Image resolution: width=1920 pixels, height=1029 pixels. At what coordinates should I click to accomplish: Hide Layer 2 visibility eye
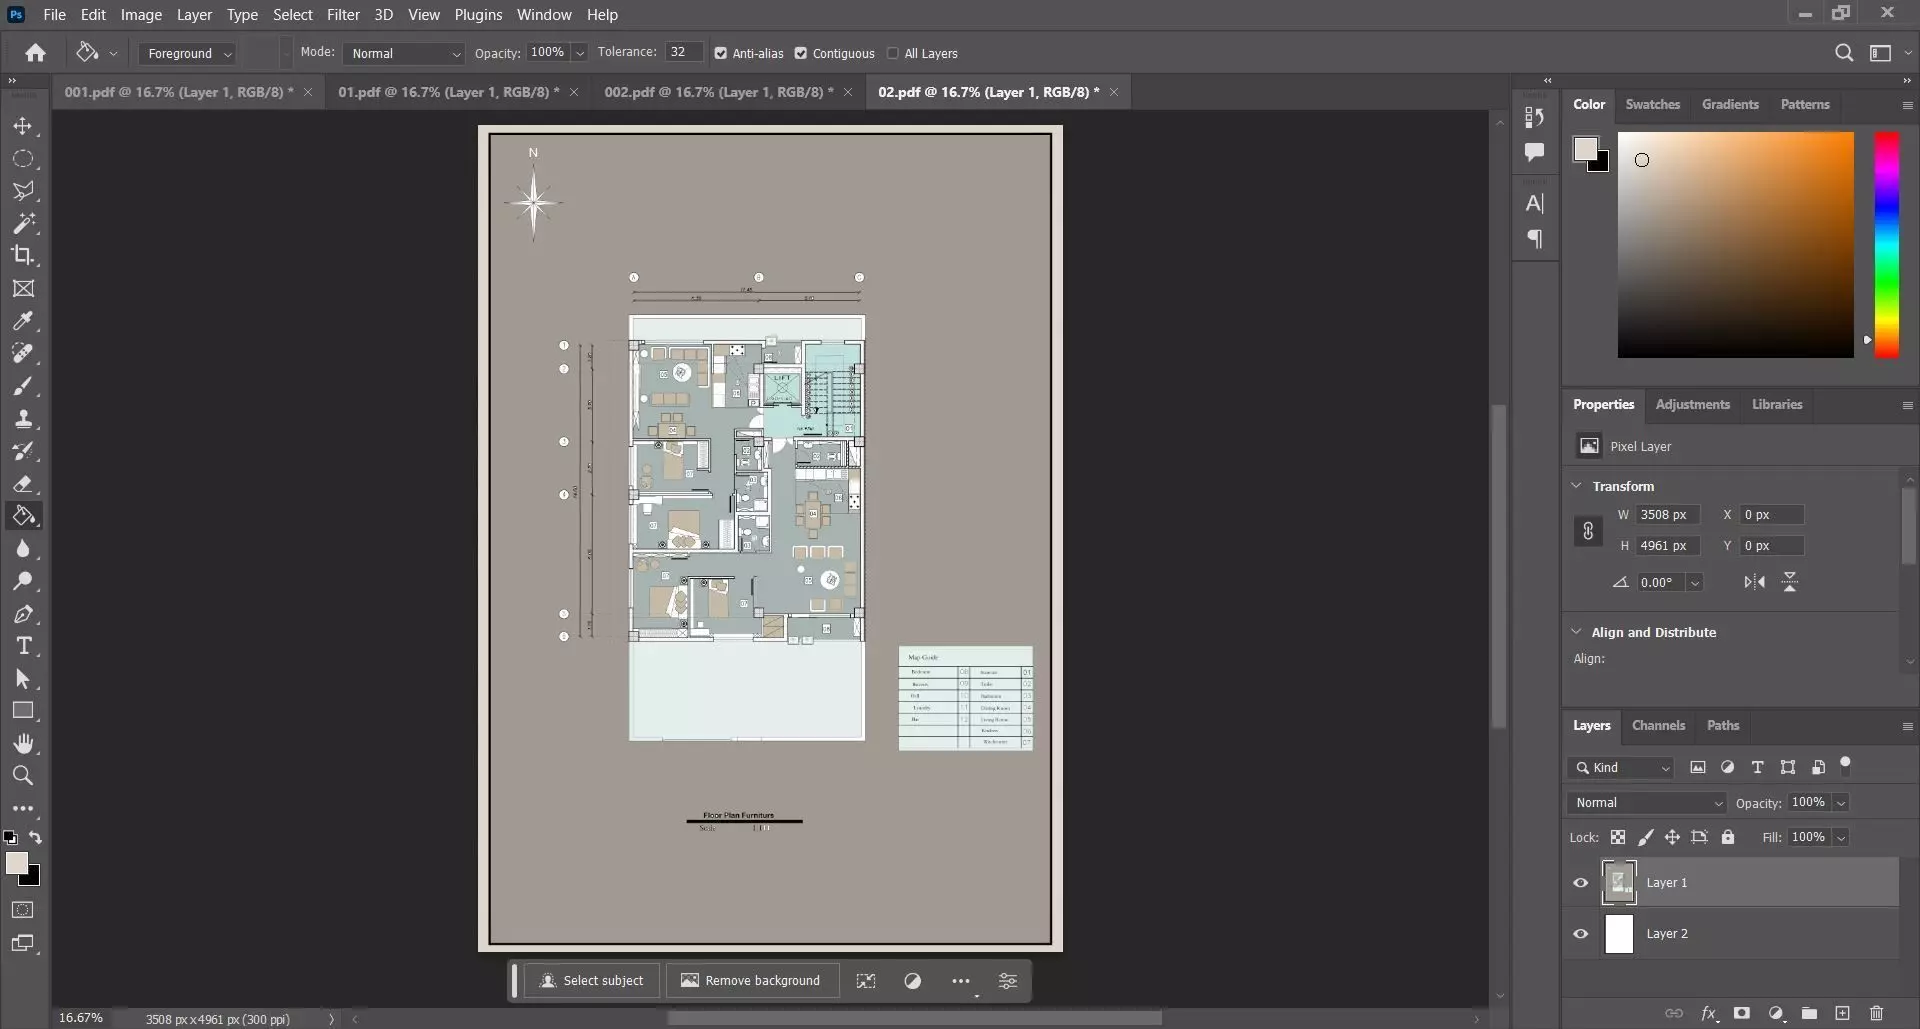click(1581, 934)
